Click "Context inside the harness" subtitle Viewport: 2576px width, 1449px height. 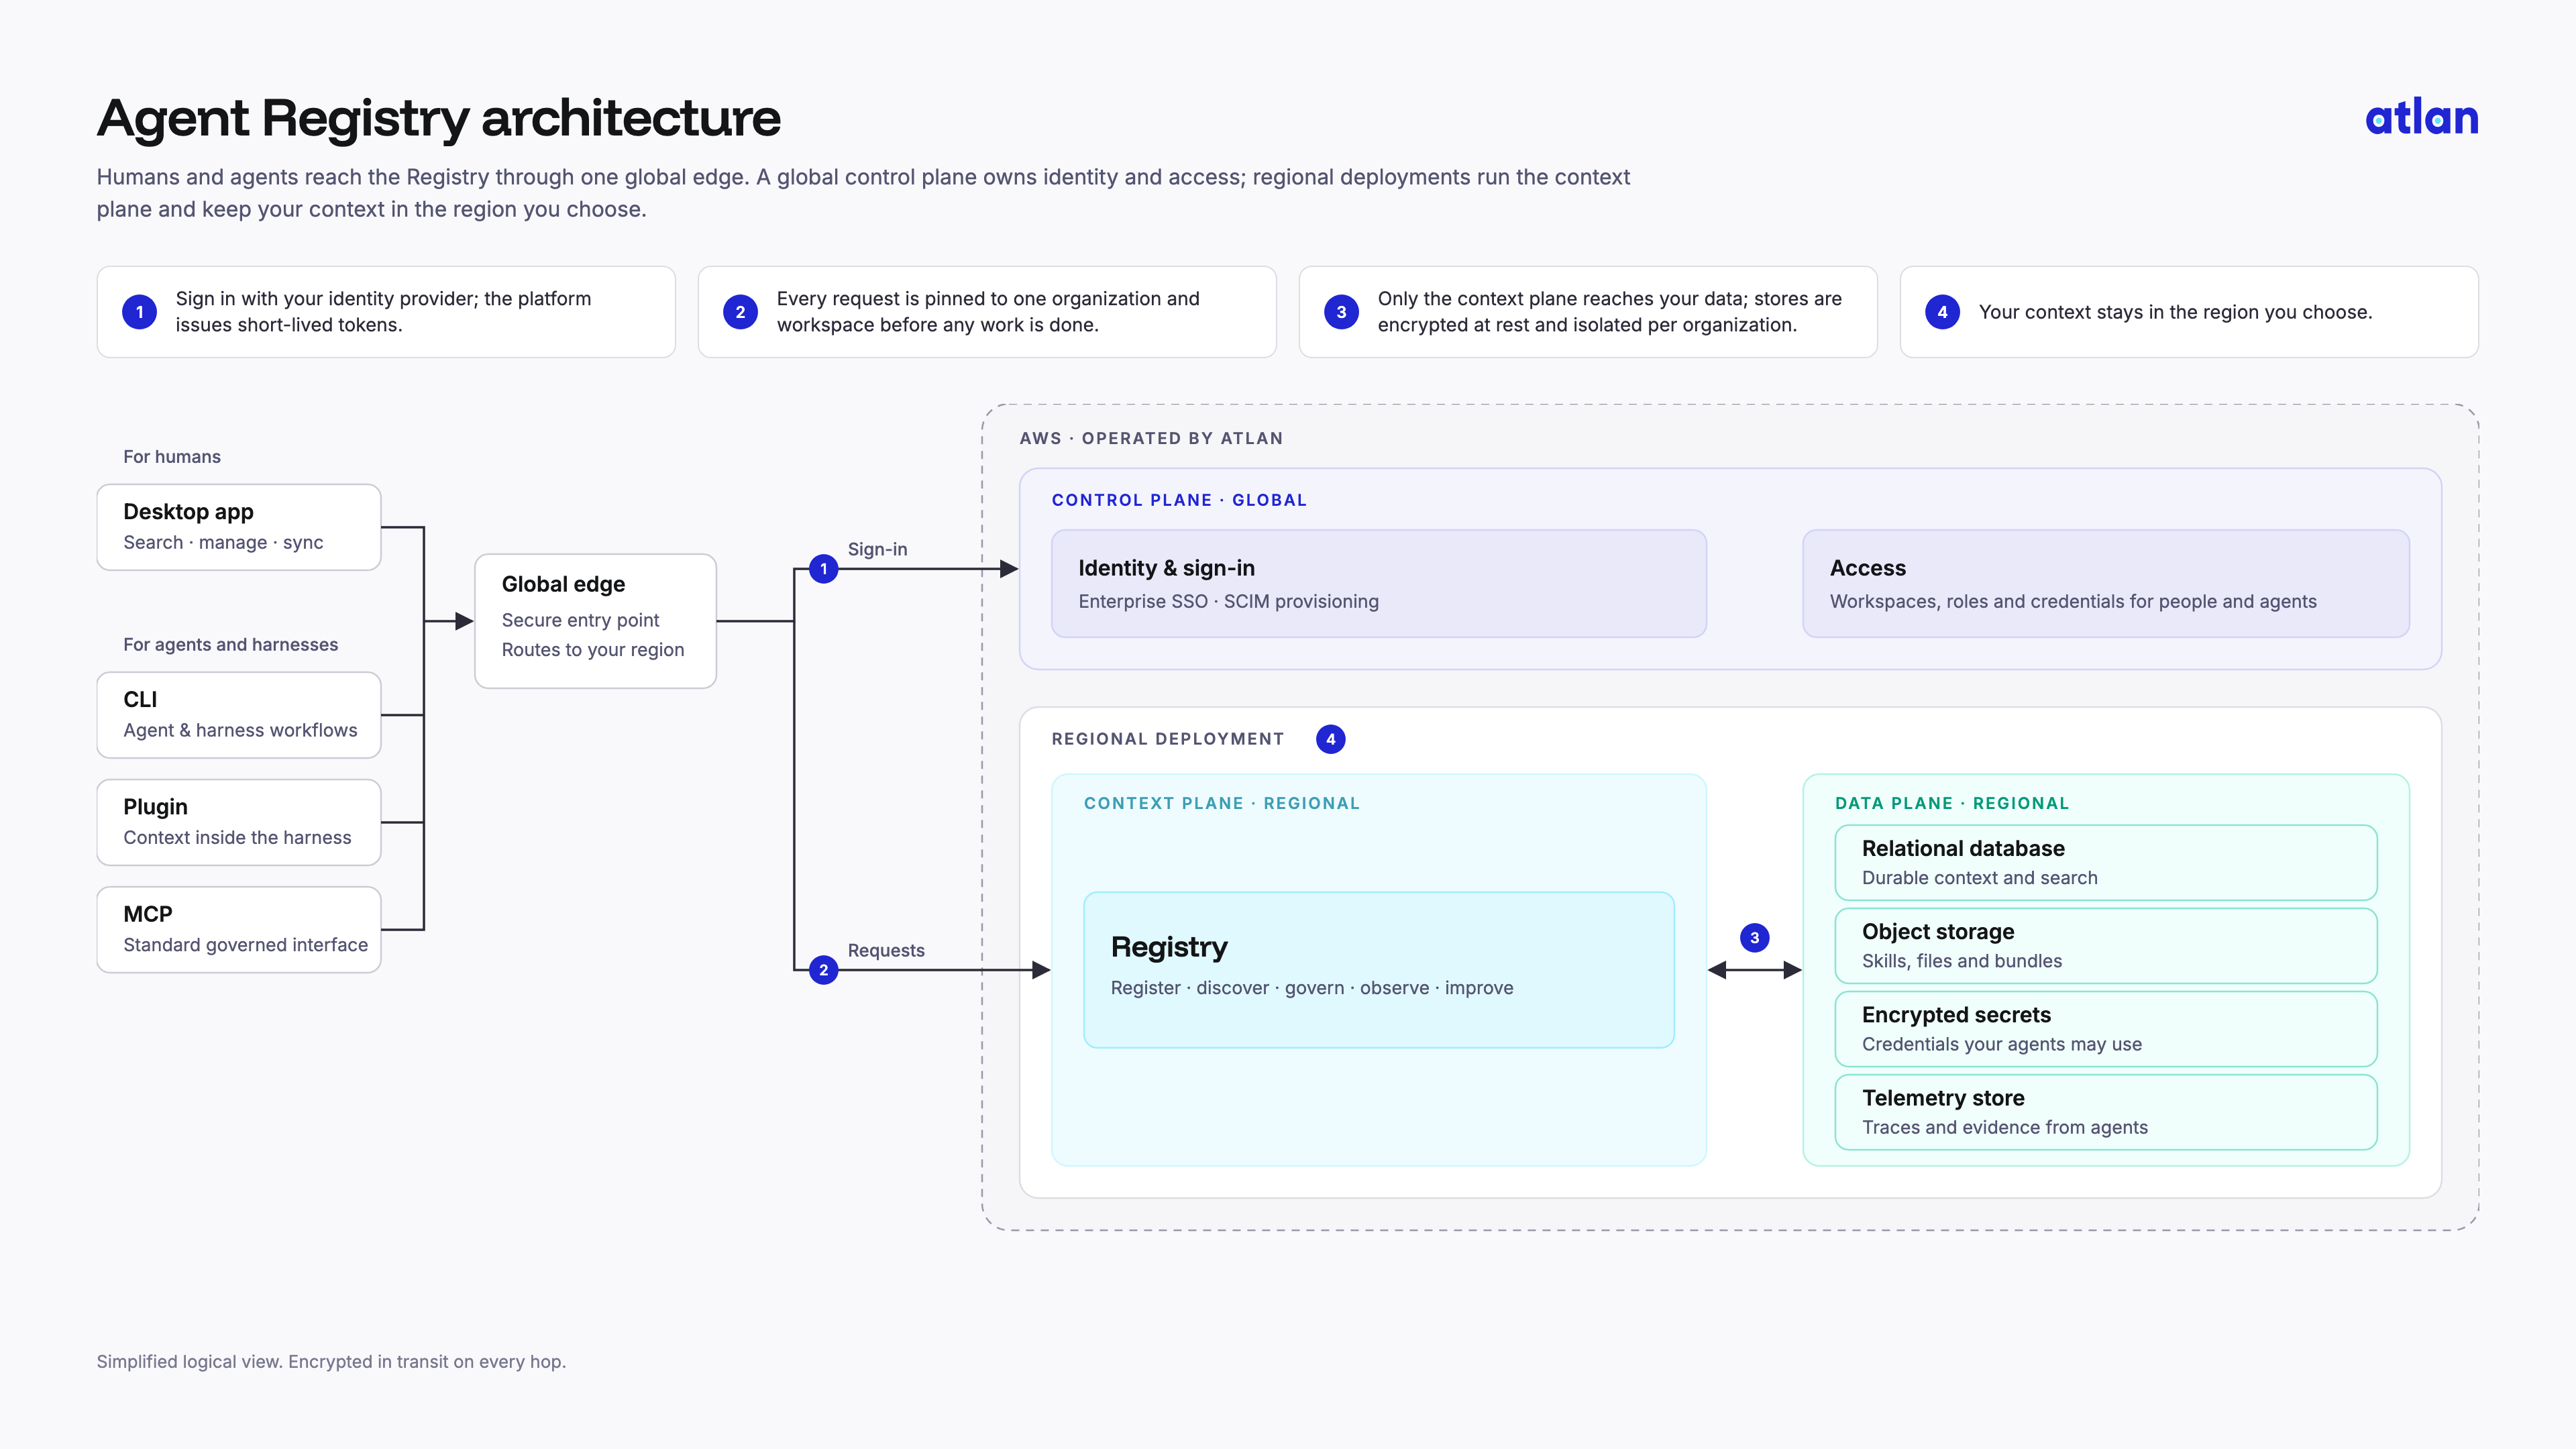pos(237,837)
